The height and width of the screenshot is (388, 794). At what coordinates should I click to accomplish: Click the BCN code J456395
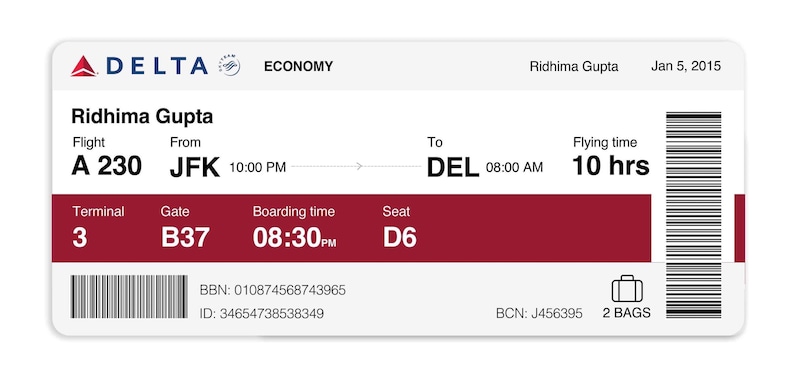click(539, 314)
